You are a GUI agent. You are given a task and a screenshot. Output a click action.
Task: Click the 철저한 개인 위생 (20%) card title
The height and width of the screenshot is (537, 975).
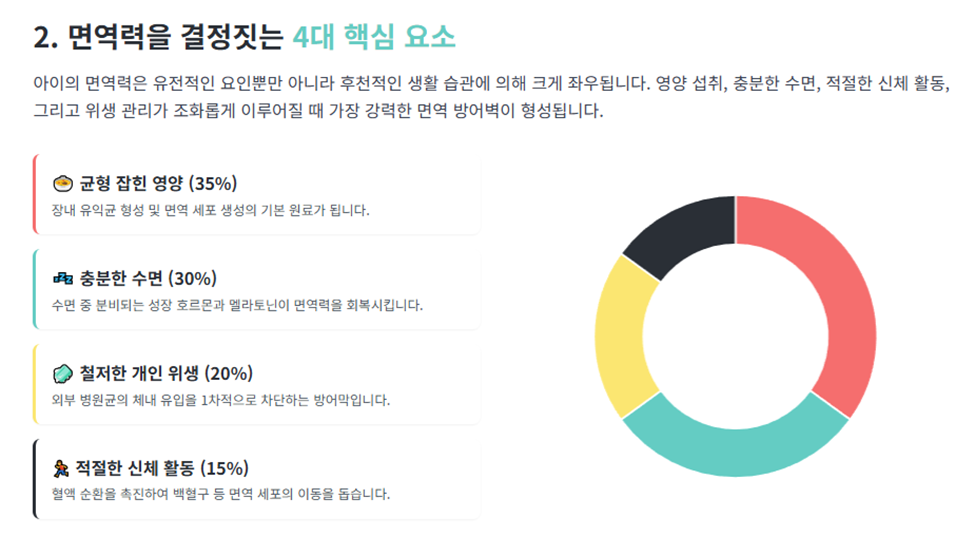(x=166, y=374)
